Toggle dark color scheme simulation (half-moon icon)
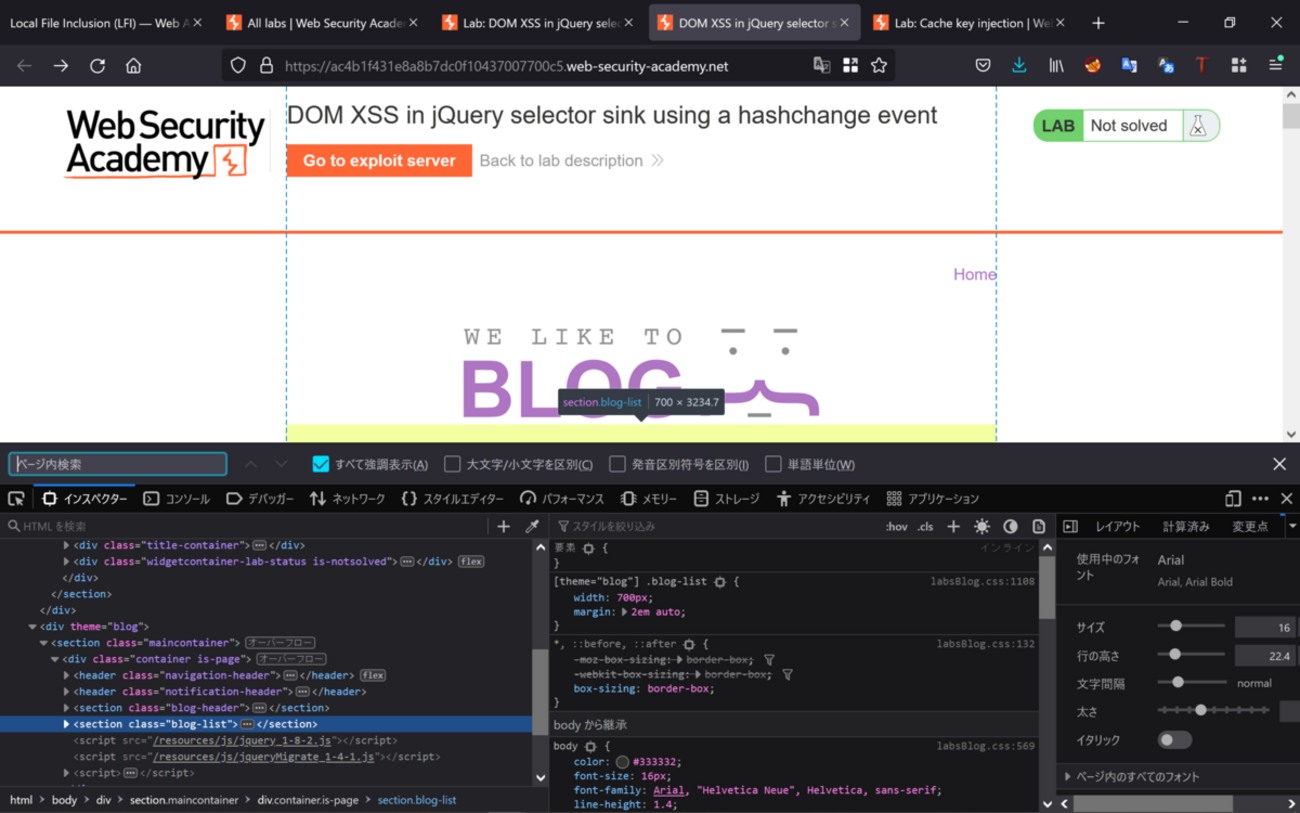This screenshot has width=1300, height=813. 1010,526
